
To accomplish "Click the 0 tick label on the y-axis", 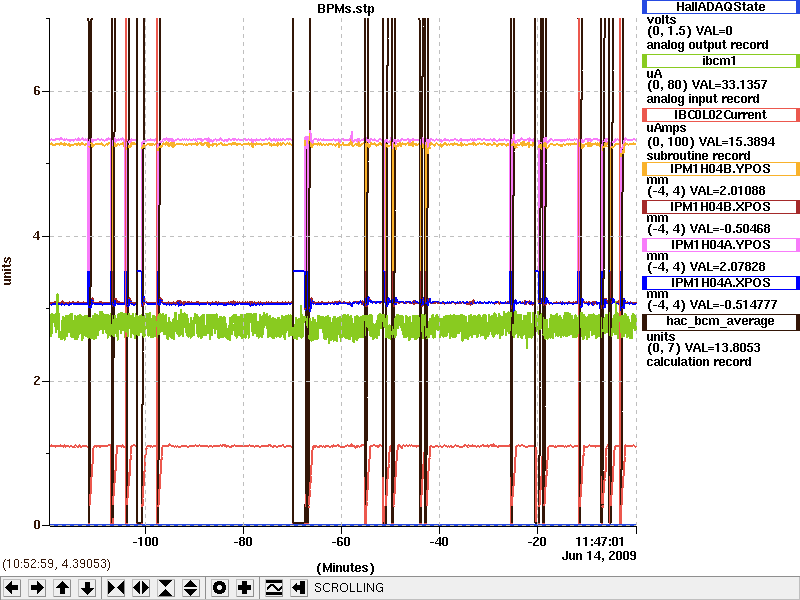I will pyautogui.click(x=36, y=525).
